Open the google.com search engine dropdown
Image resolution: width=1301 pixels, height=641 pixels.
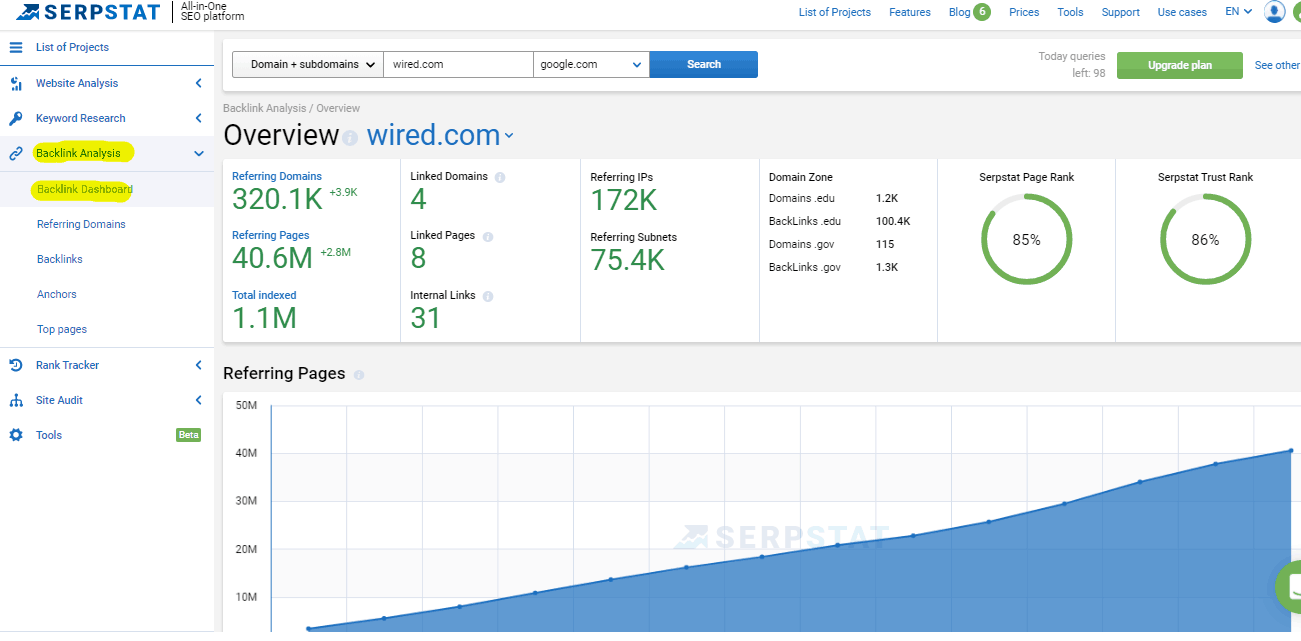click(x=591, y=64)
